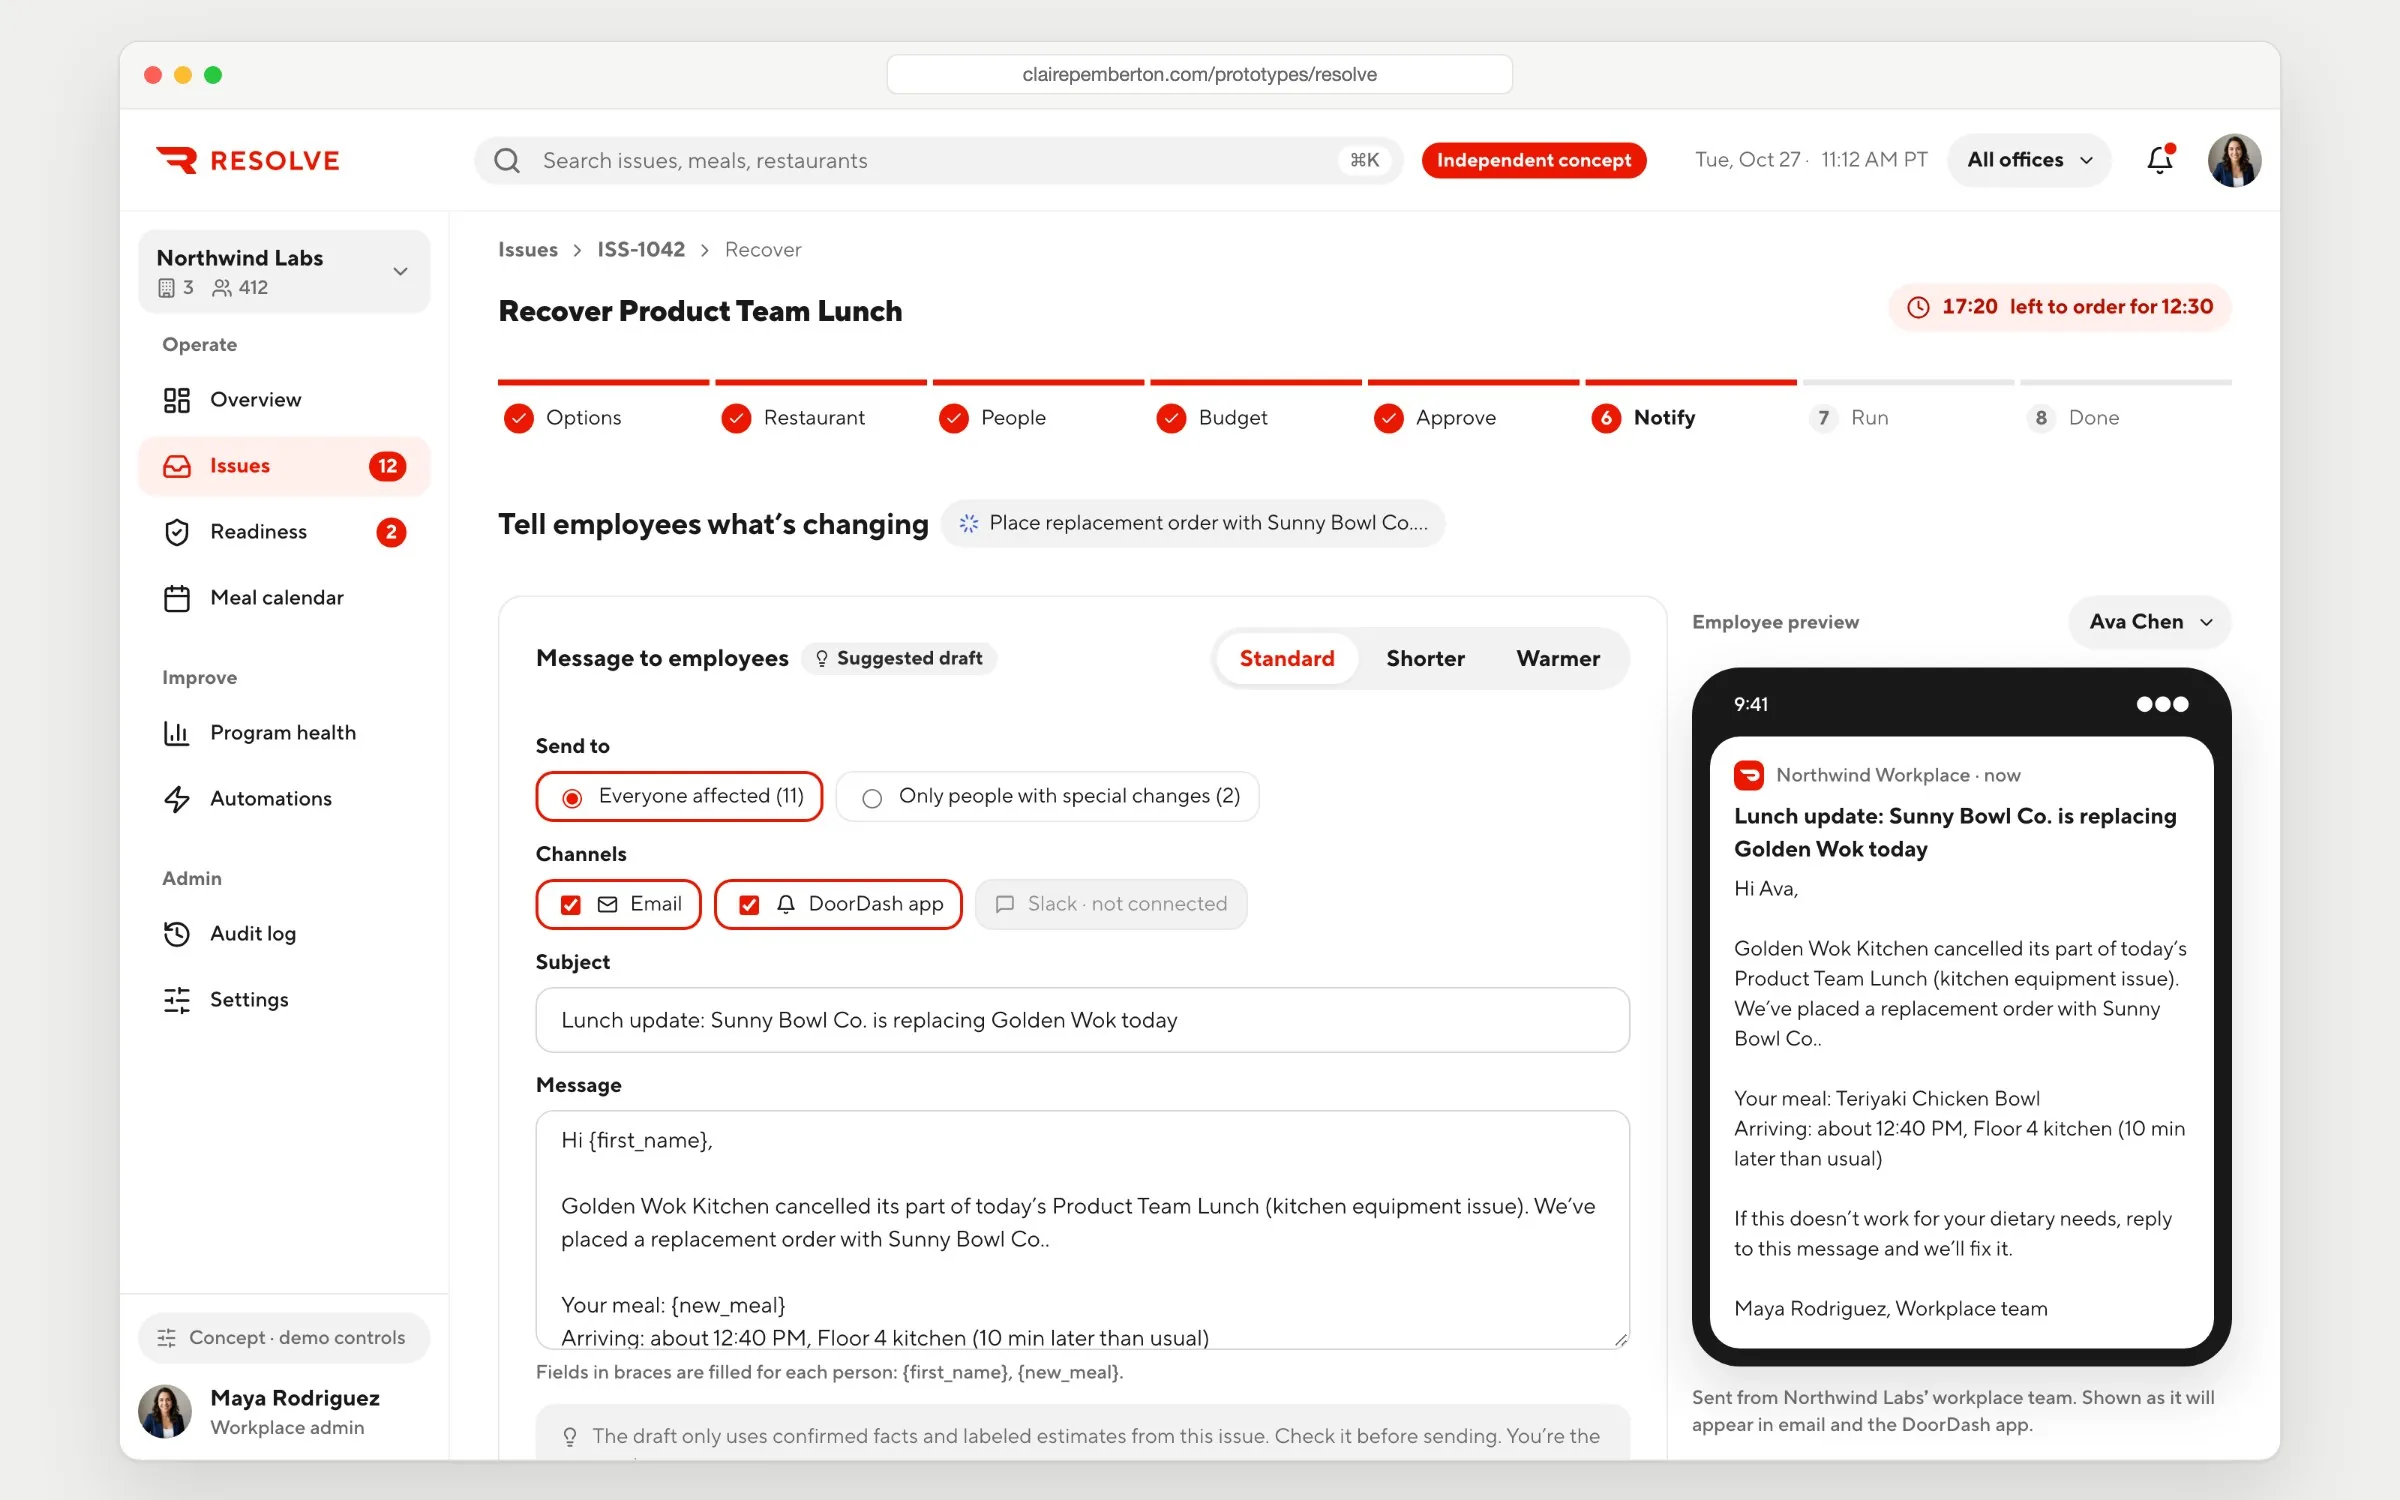Click the Approve step checkmark

(1389, 418)
